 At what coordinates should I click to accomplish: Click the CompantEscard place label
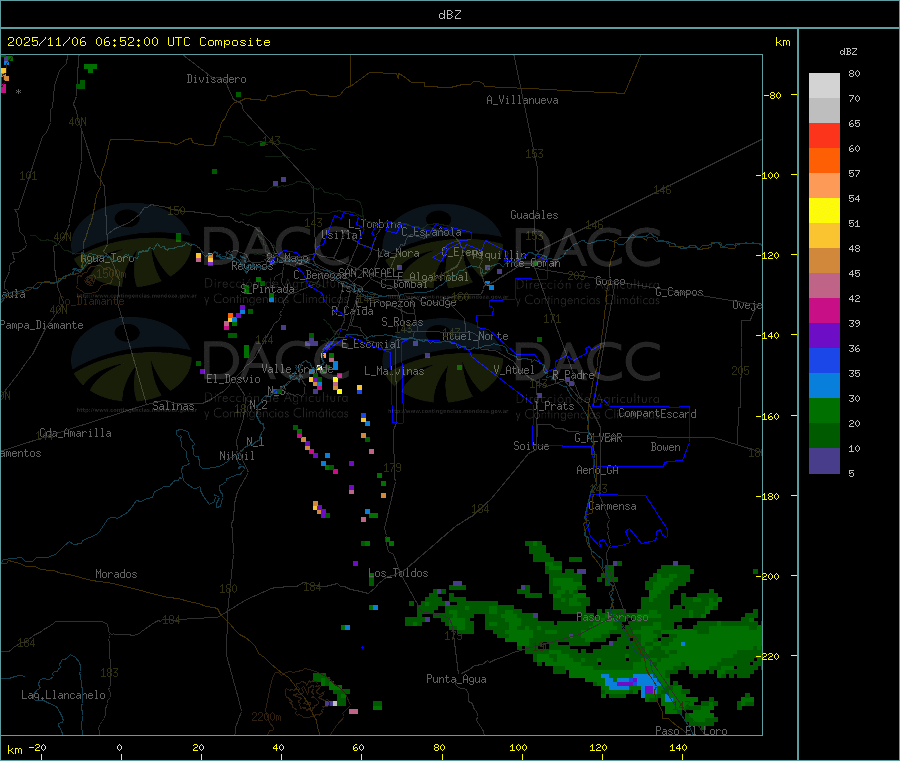click(x=657, y=414)
